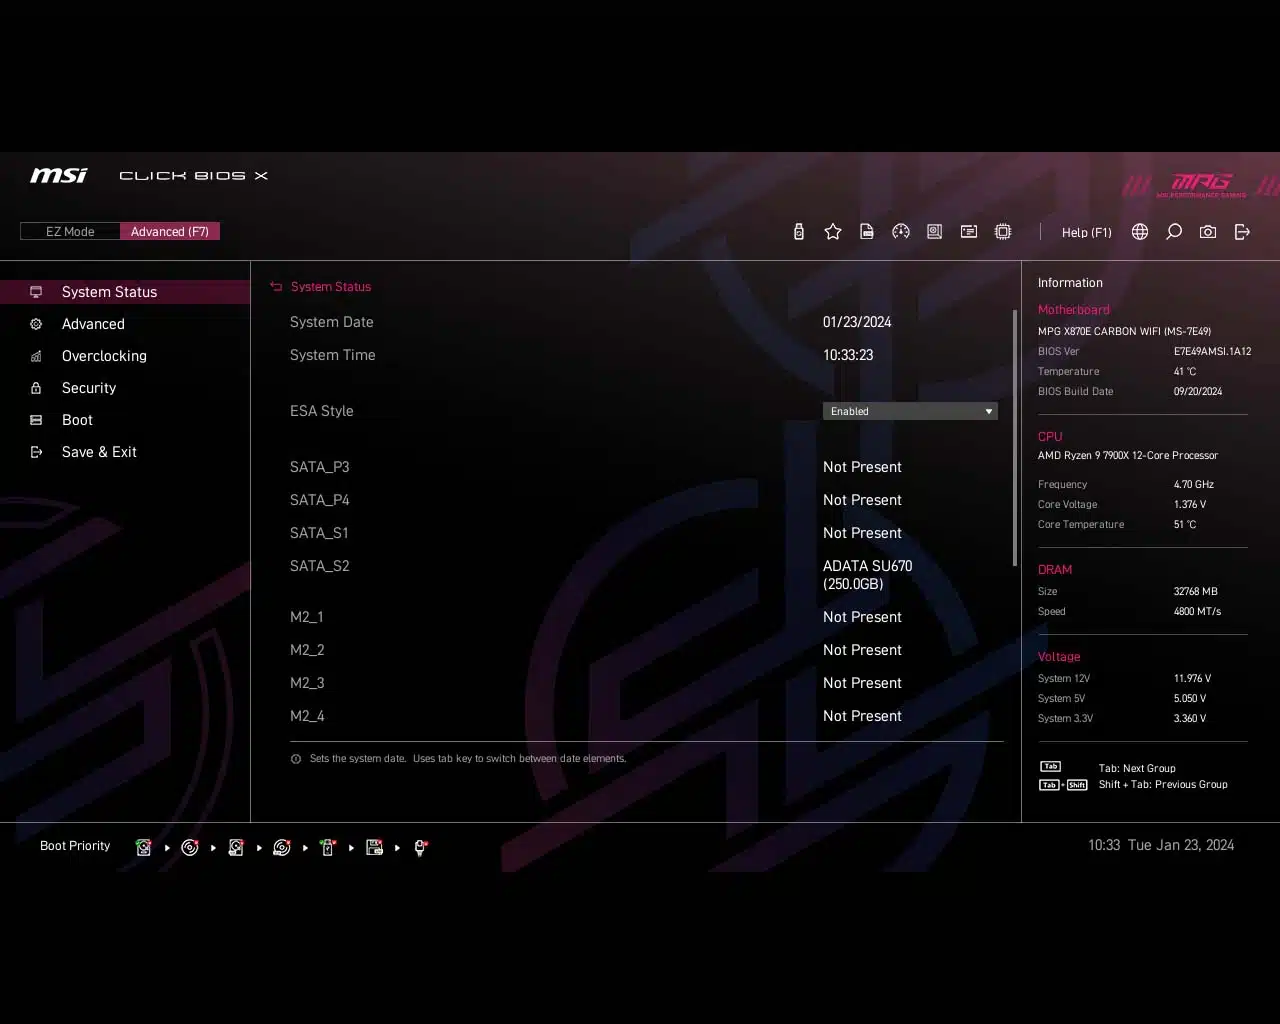1280x1024 pixels.
Task: Open Favorites via the star icon
Action: [833, 232]
